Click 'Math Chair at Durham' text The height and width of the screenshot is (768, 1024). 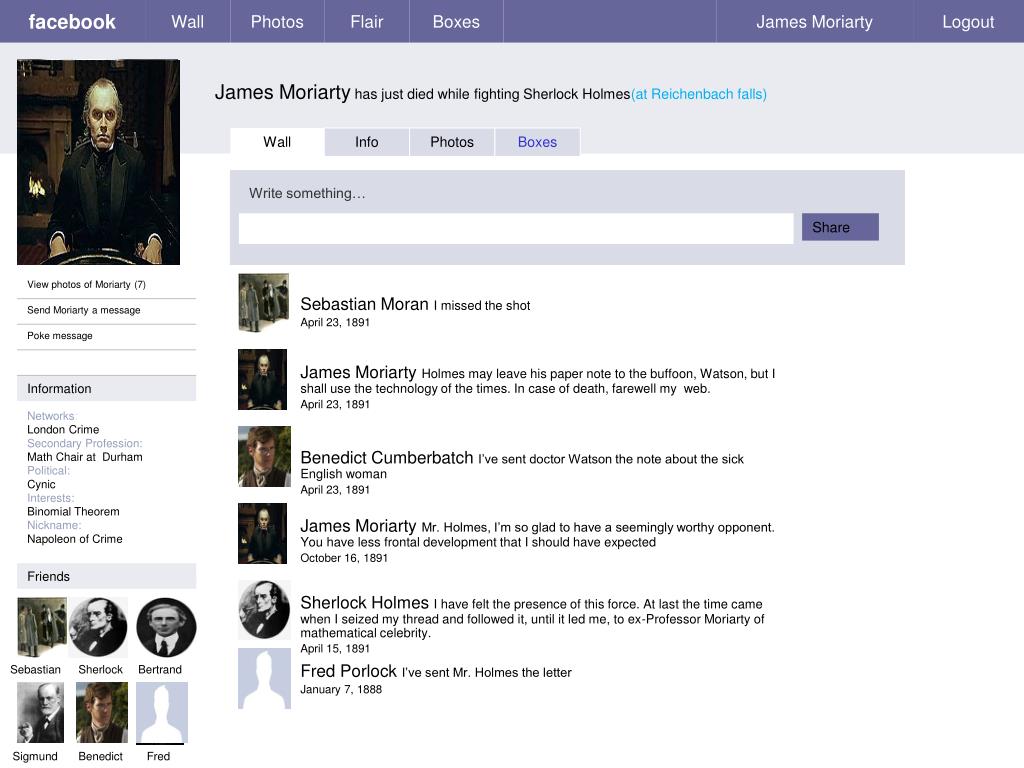click(85, 457)
